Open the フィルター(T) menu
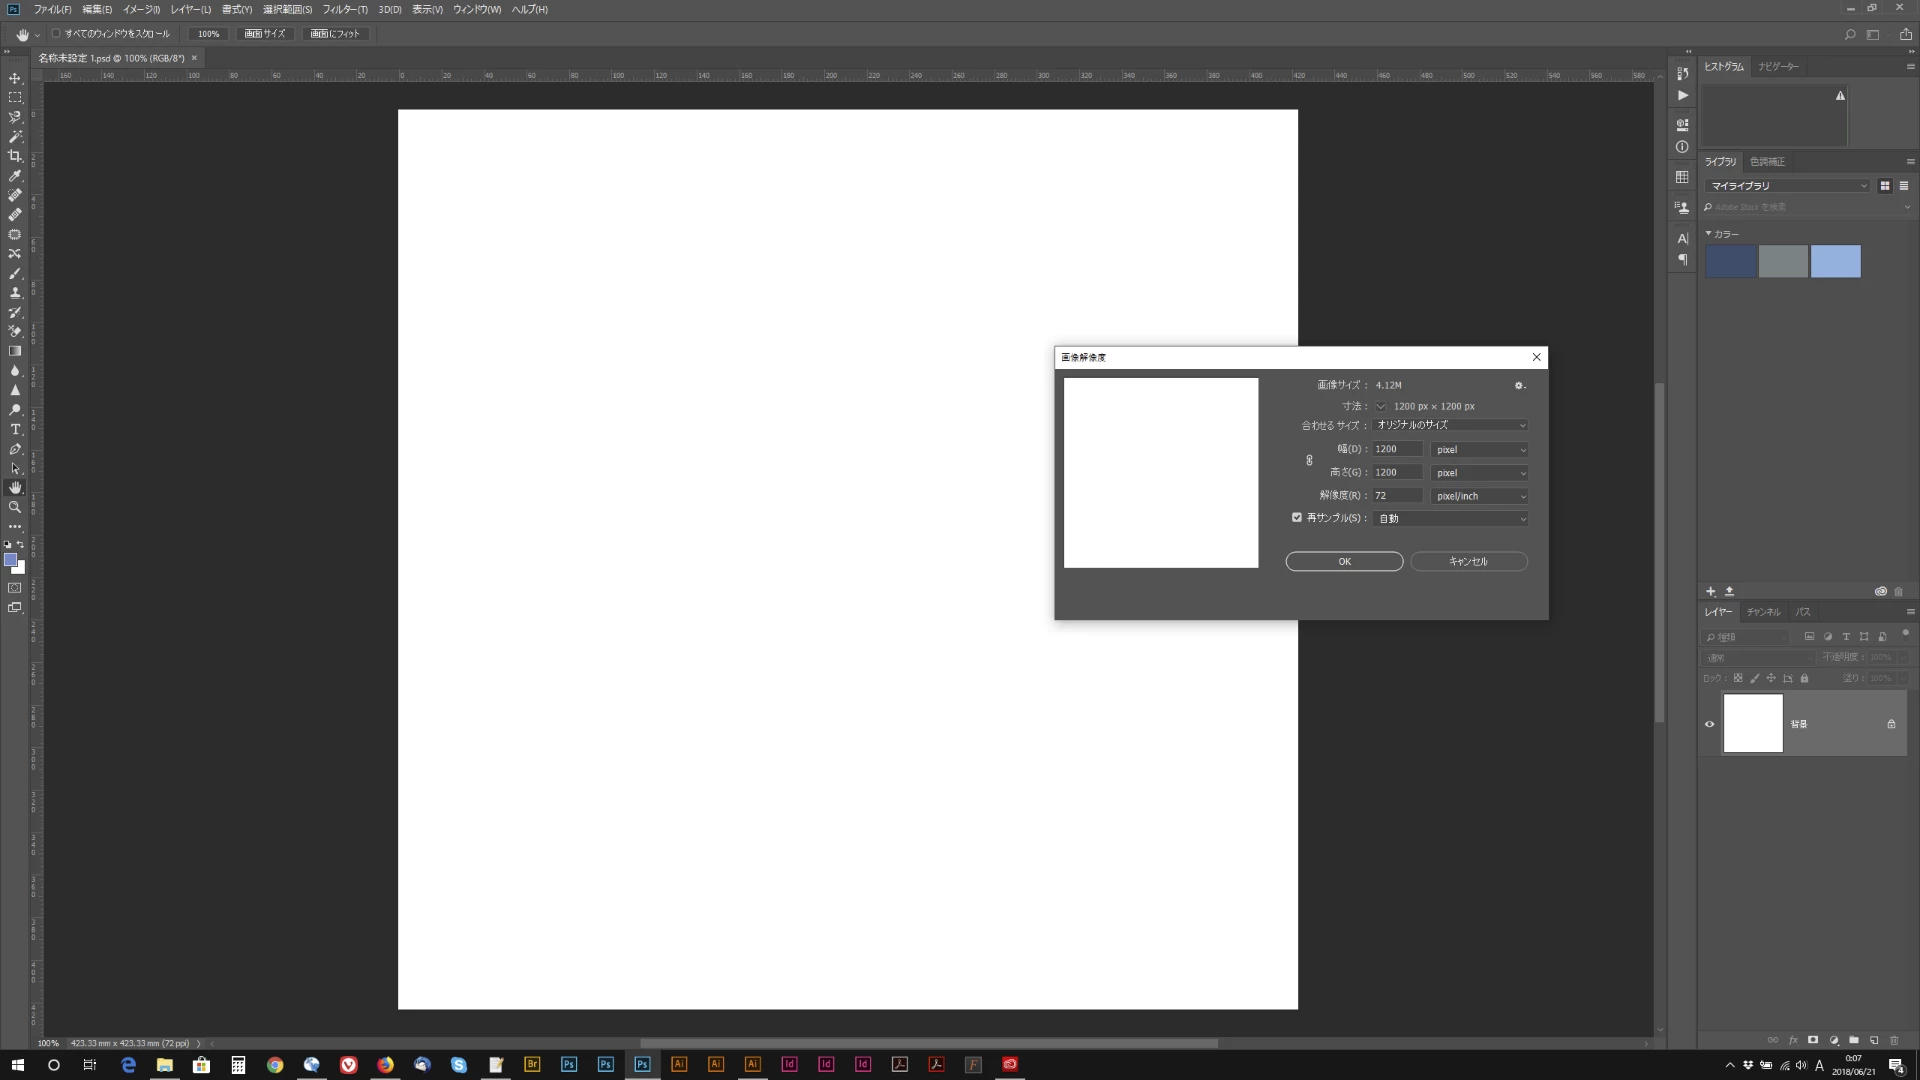Image resolution: width=1920 pixels, height=1080 pixels. click(x=345, y=9)
